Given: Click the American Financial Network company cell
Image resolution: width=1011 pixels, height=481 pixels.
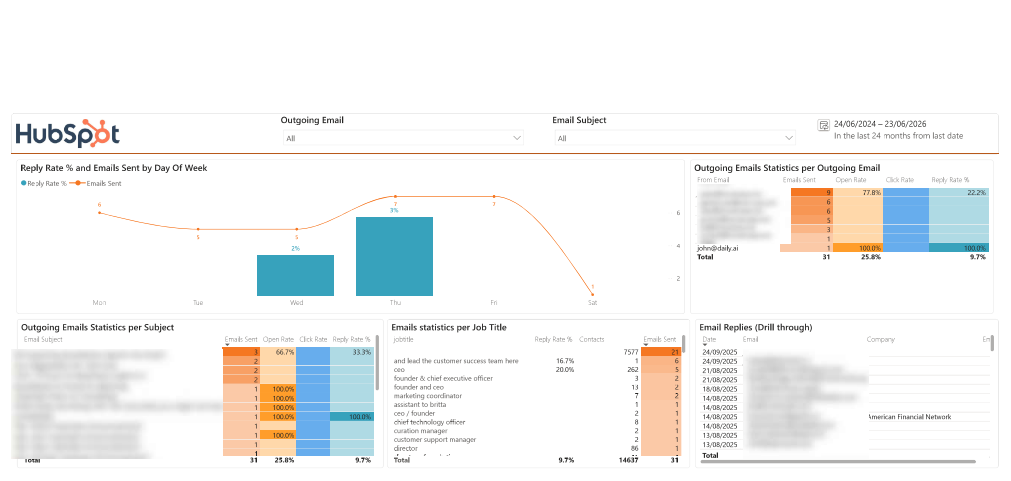Looking at the screenshot, I should click(909, 417).
